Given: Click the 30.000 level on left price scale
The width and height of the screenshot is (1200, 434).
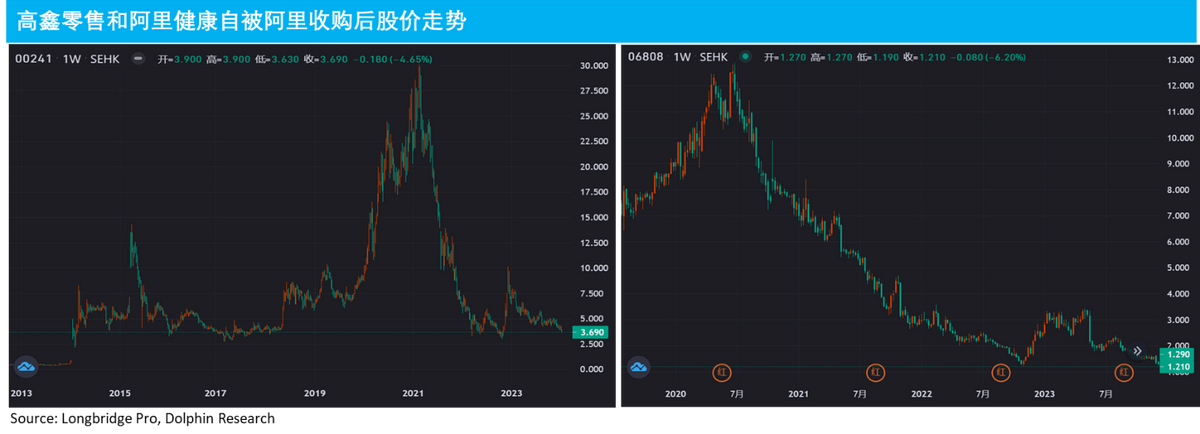Looking at the screenshot, I should [x=594, y=66].
